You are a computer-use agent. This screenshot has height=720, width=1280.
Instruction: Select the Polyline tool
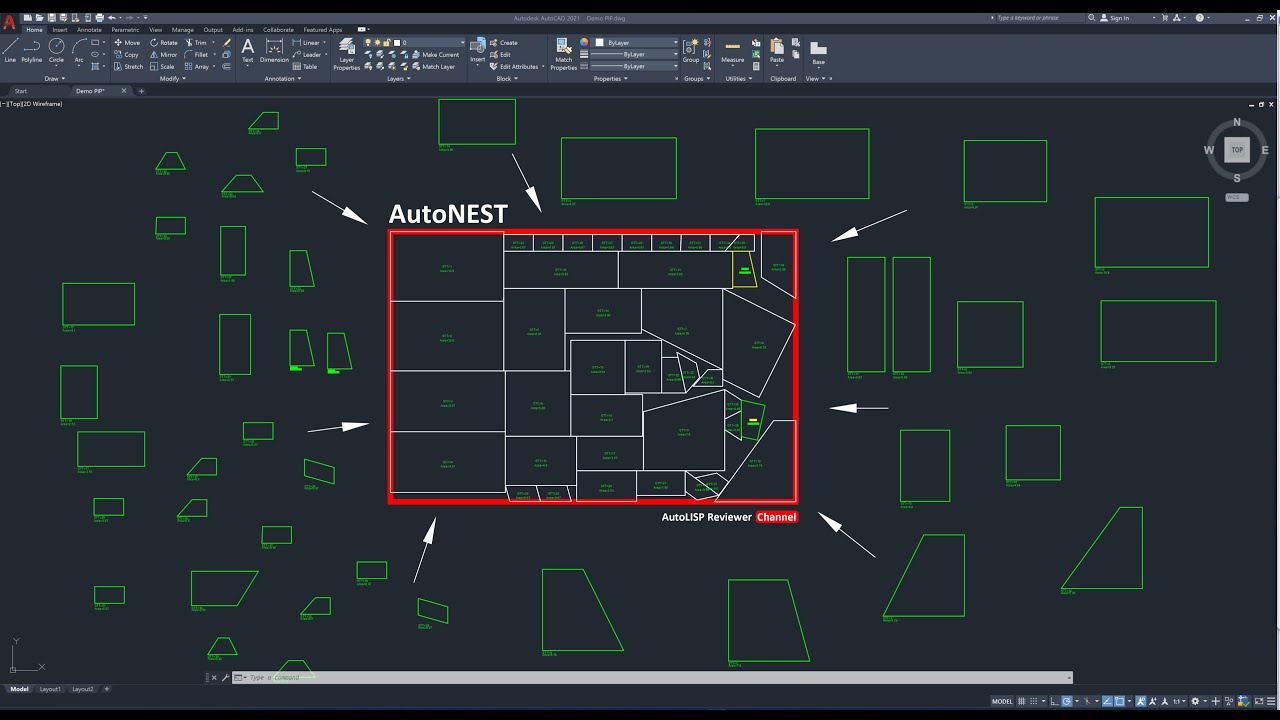(x=32, y=50)
